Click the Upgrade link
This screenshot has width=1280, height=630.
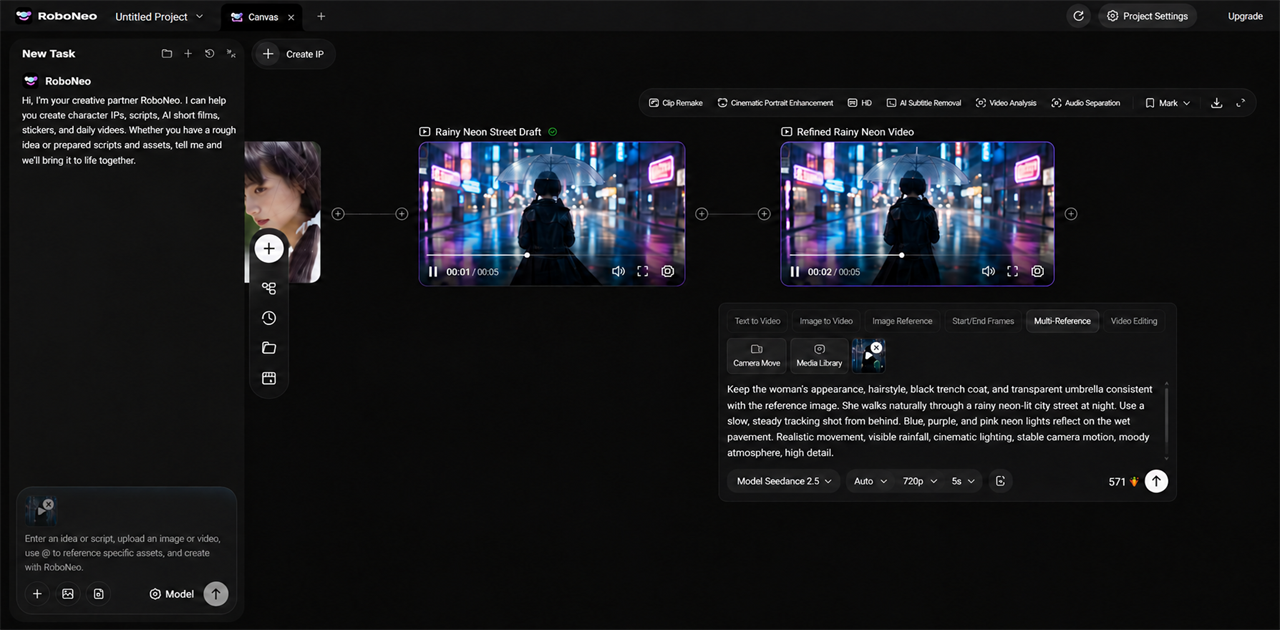click(1245, 16)
